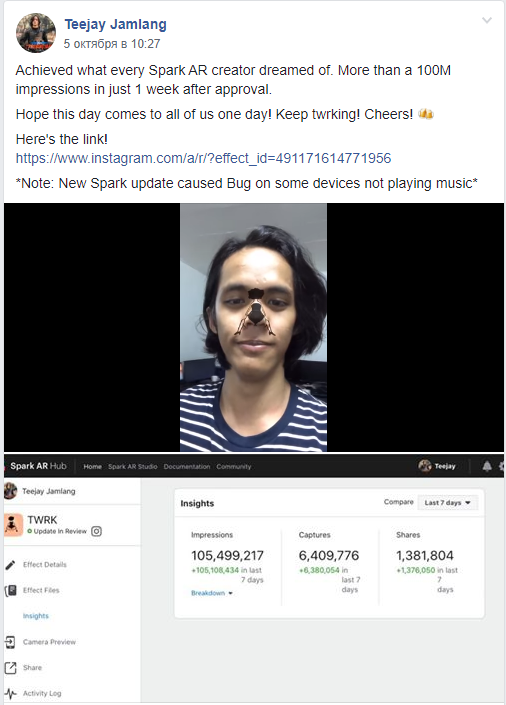506x705 pixels.
Task: Go to Spark AR Studio in navbar
Action: (x=133, y=467)
